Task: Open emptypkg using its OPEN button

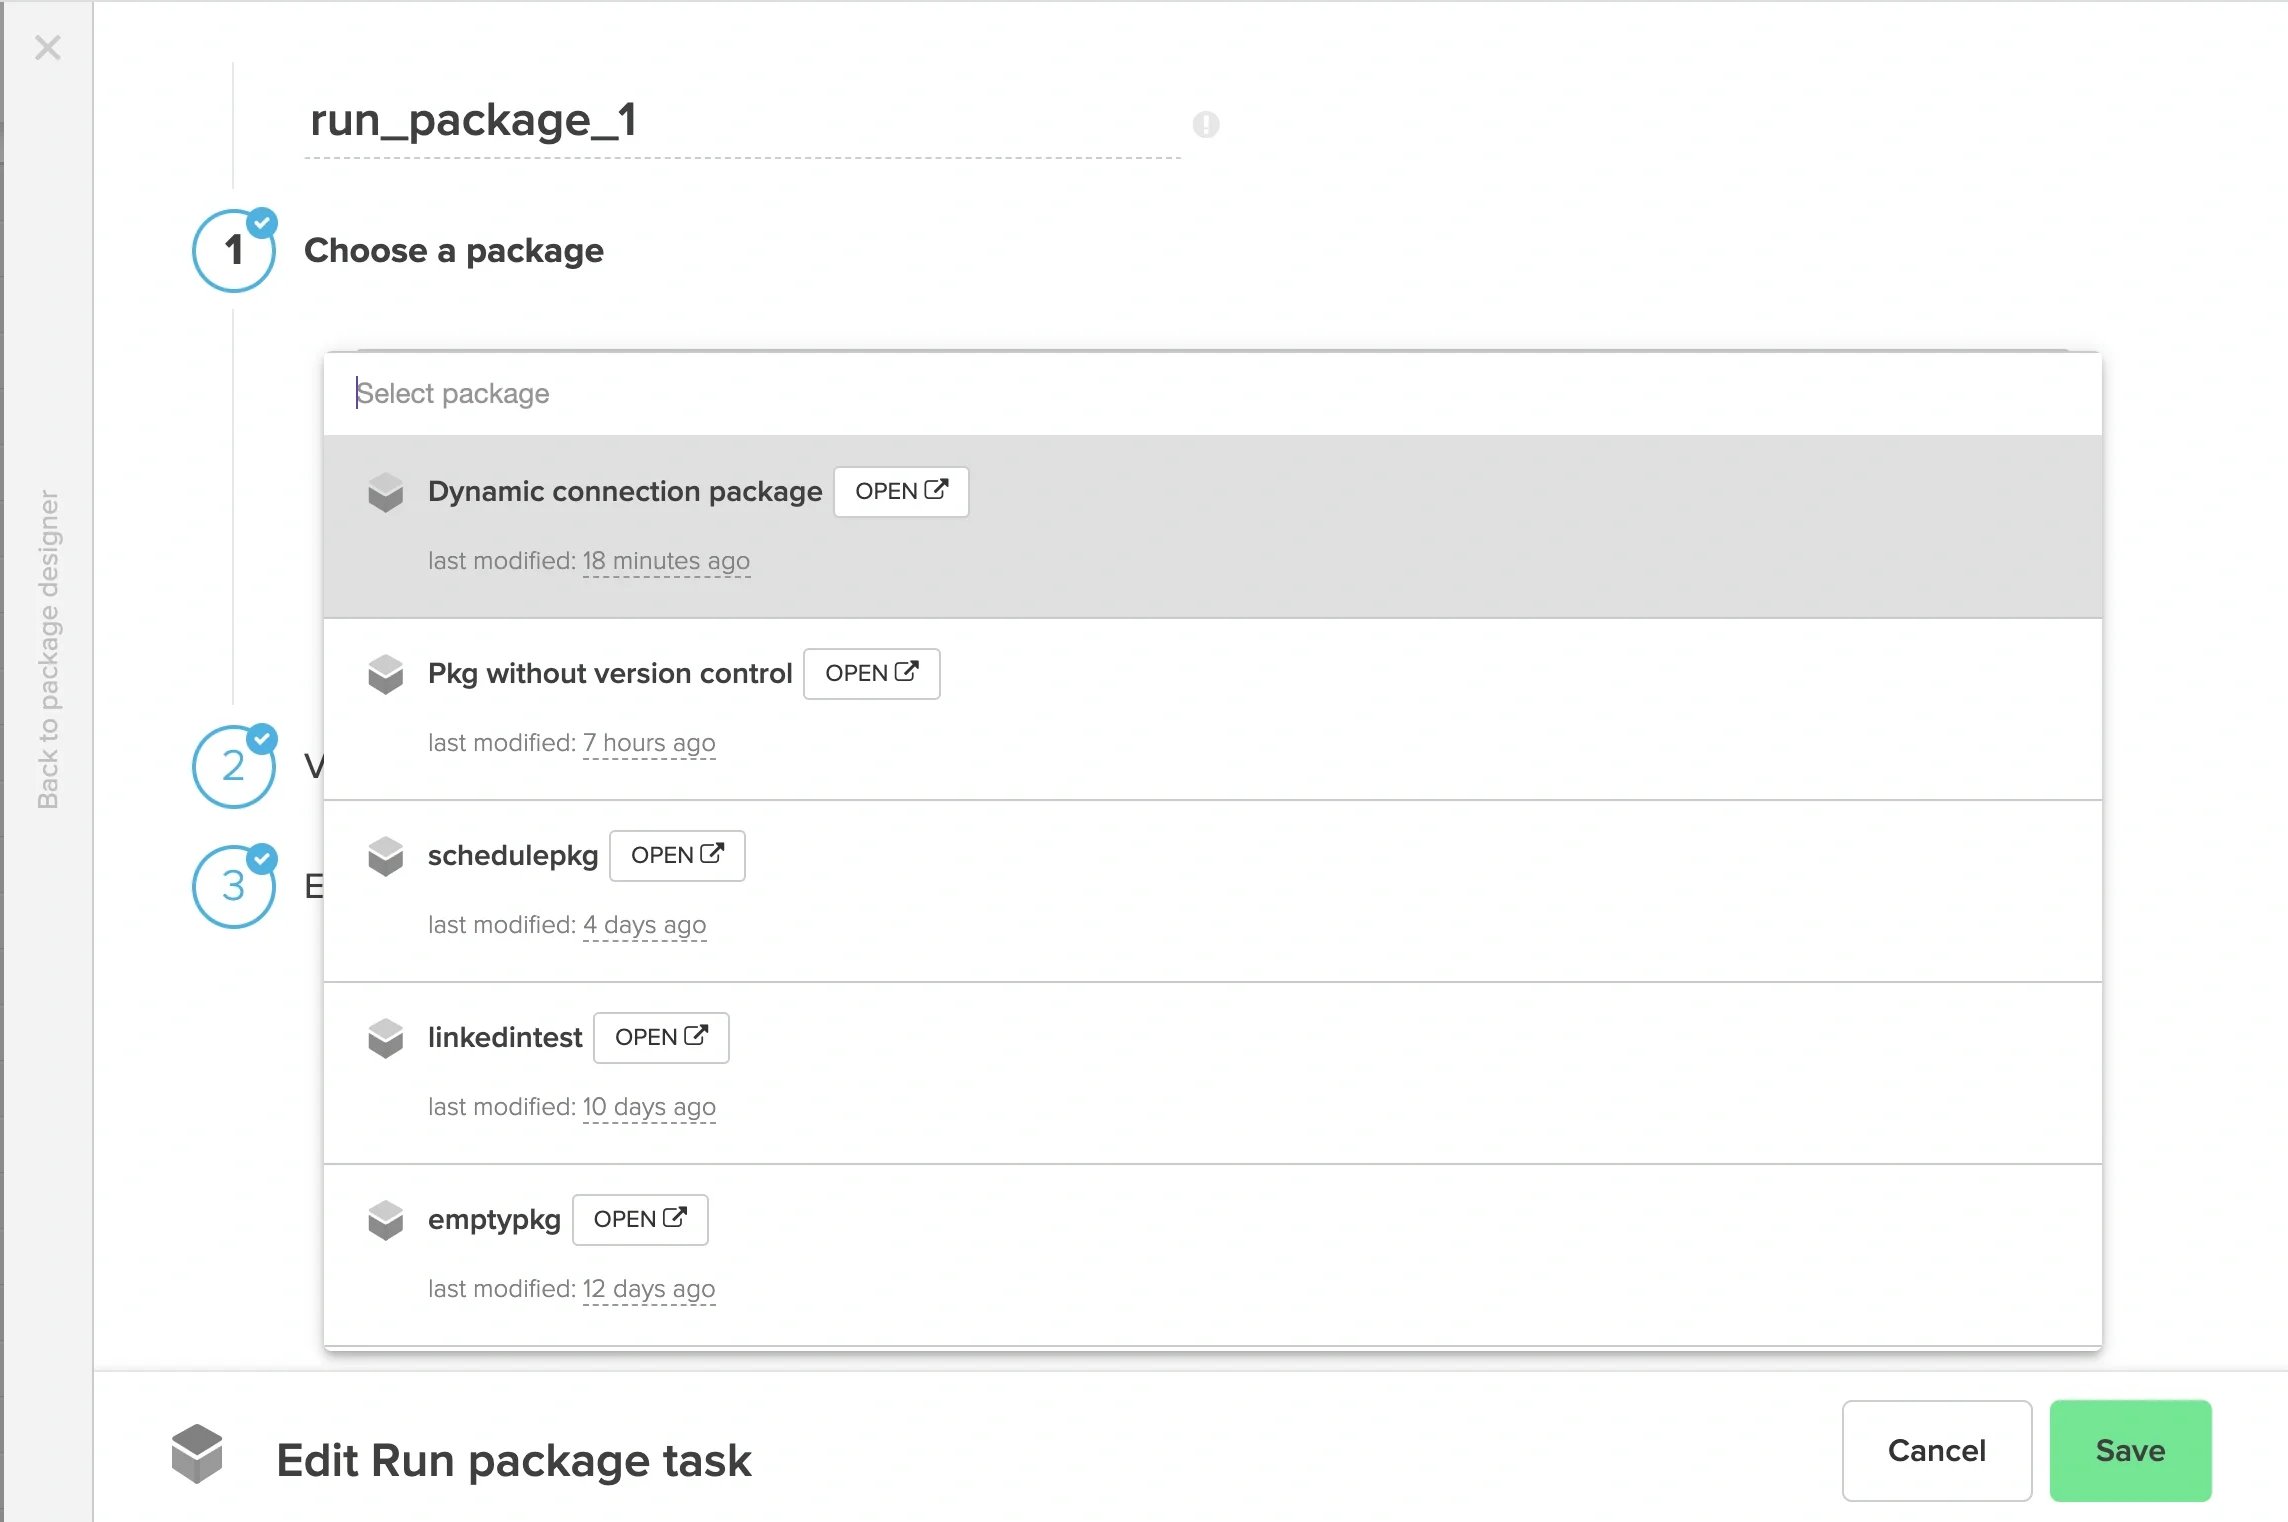Action: tap(640, 1219)
